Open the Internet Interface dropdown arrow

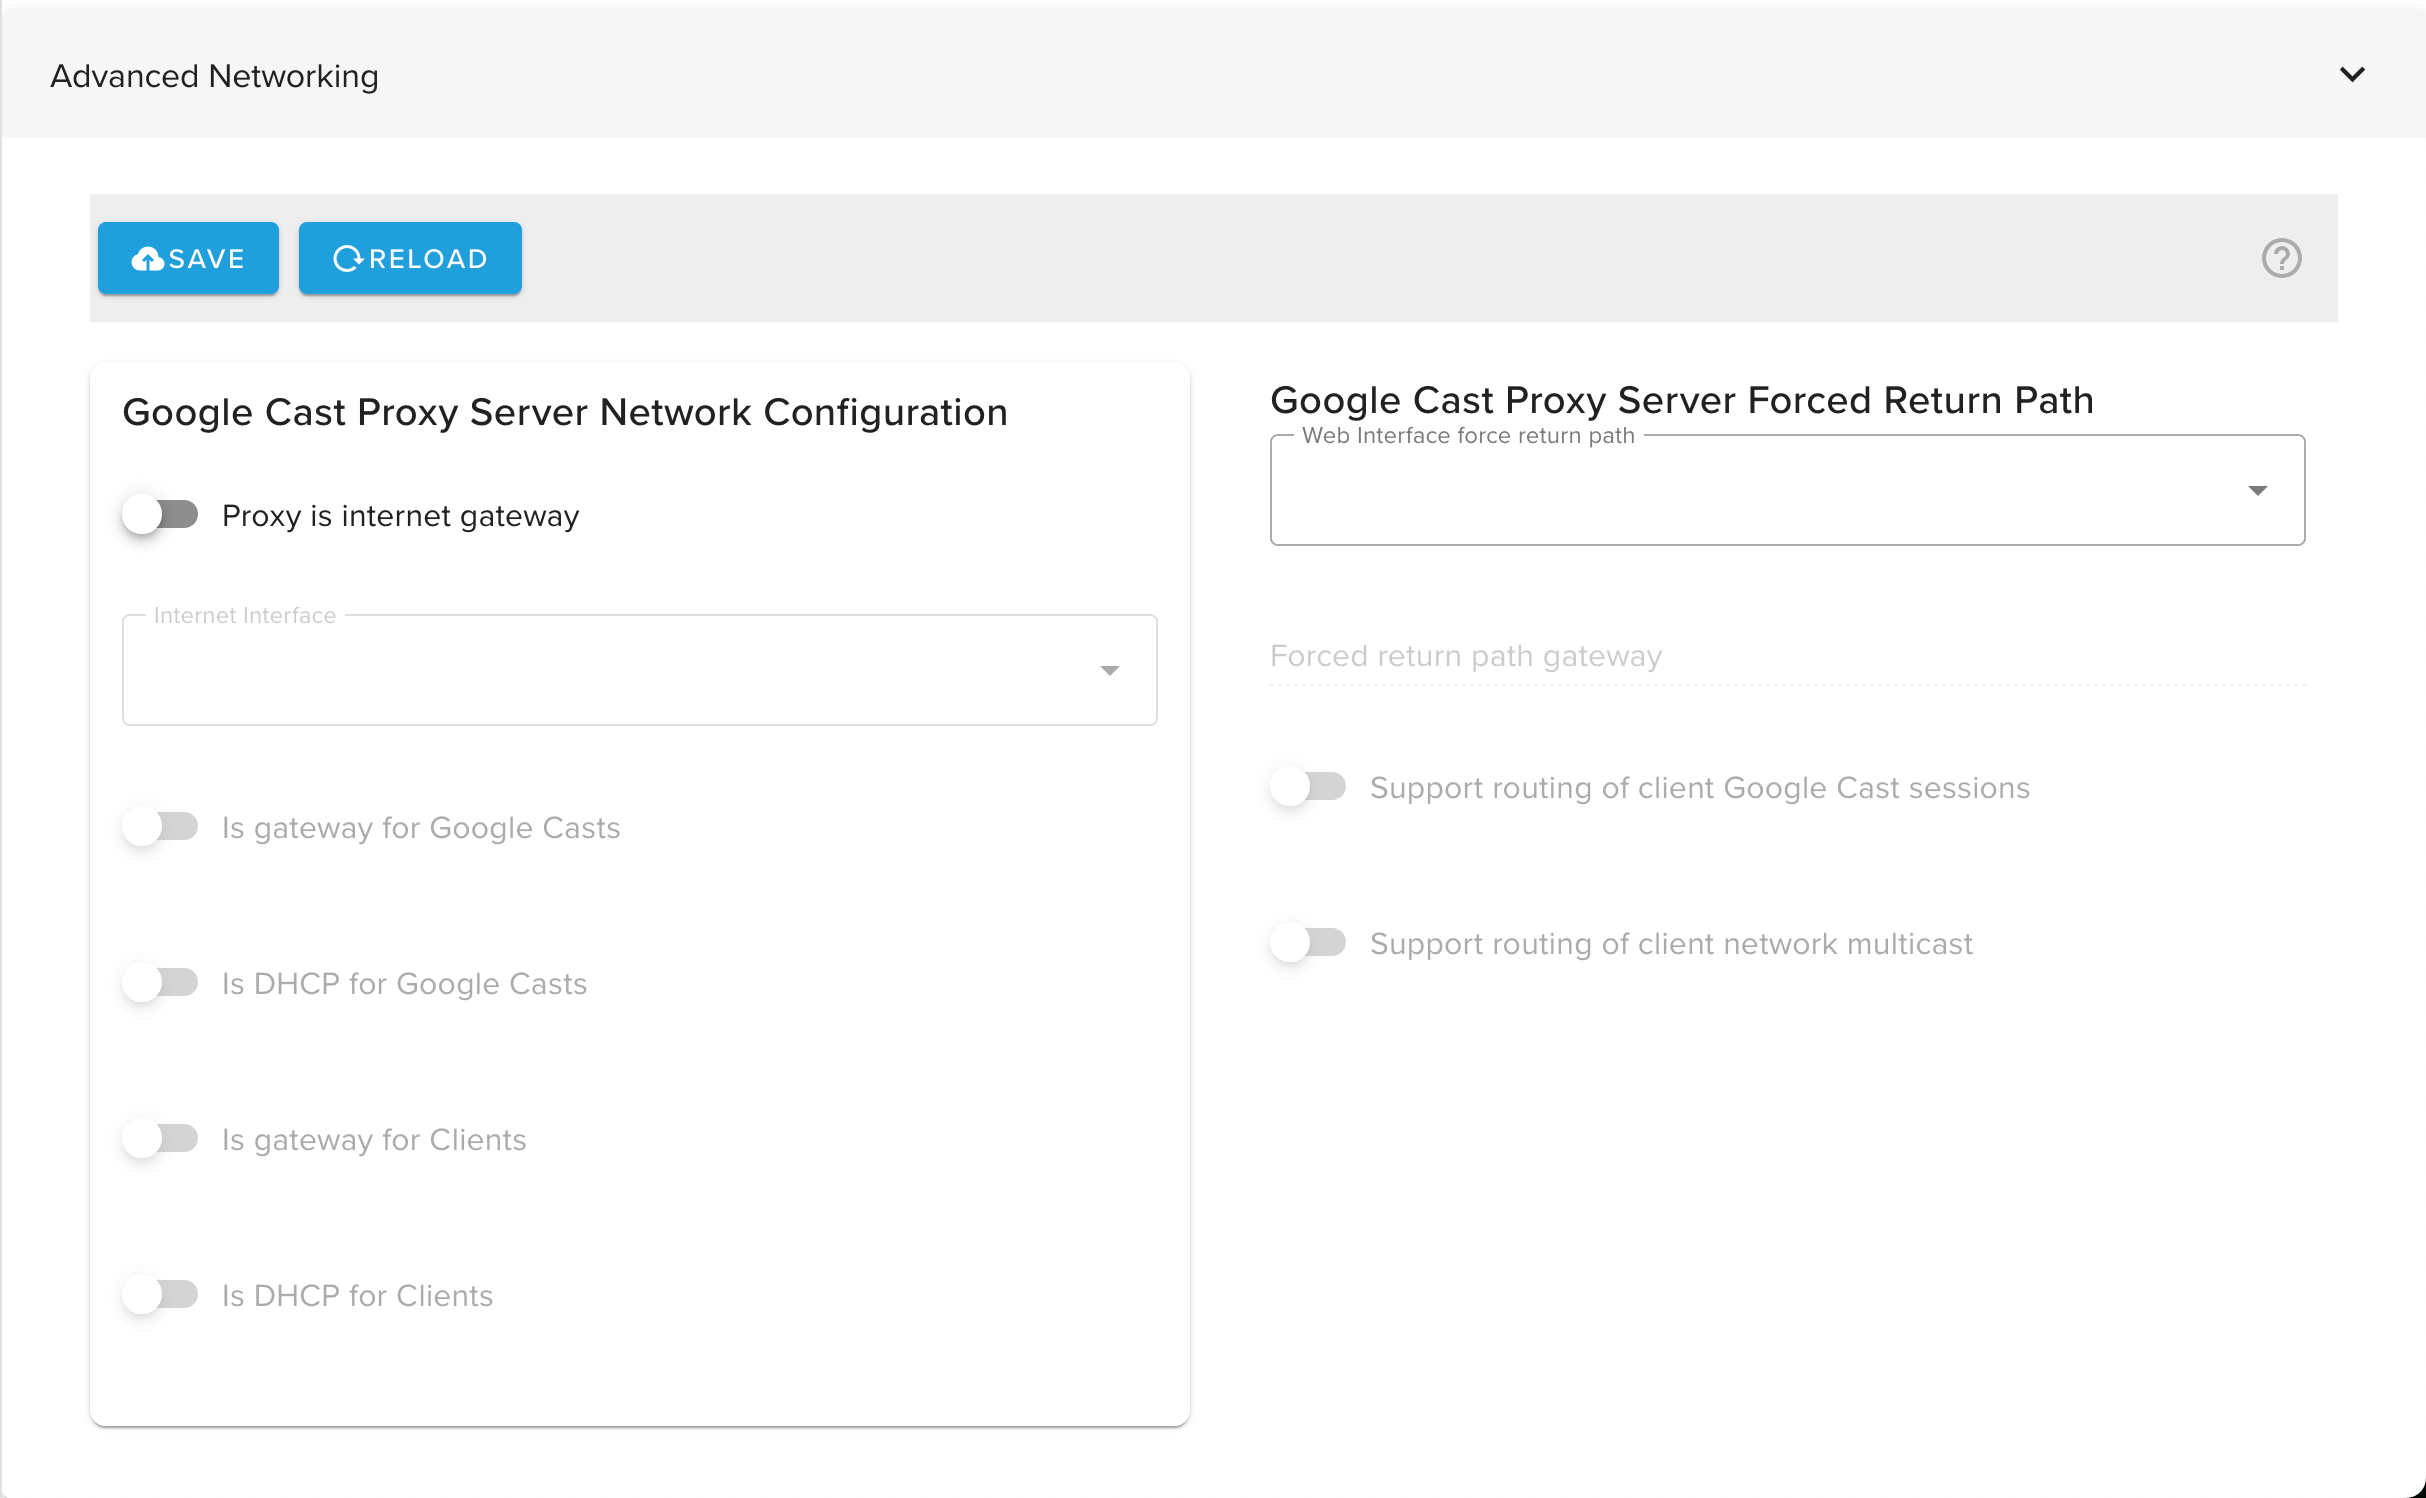click(1109, 670)
